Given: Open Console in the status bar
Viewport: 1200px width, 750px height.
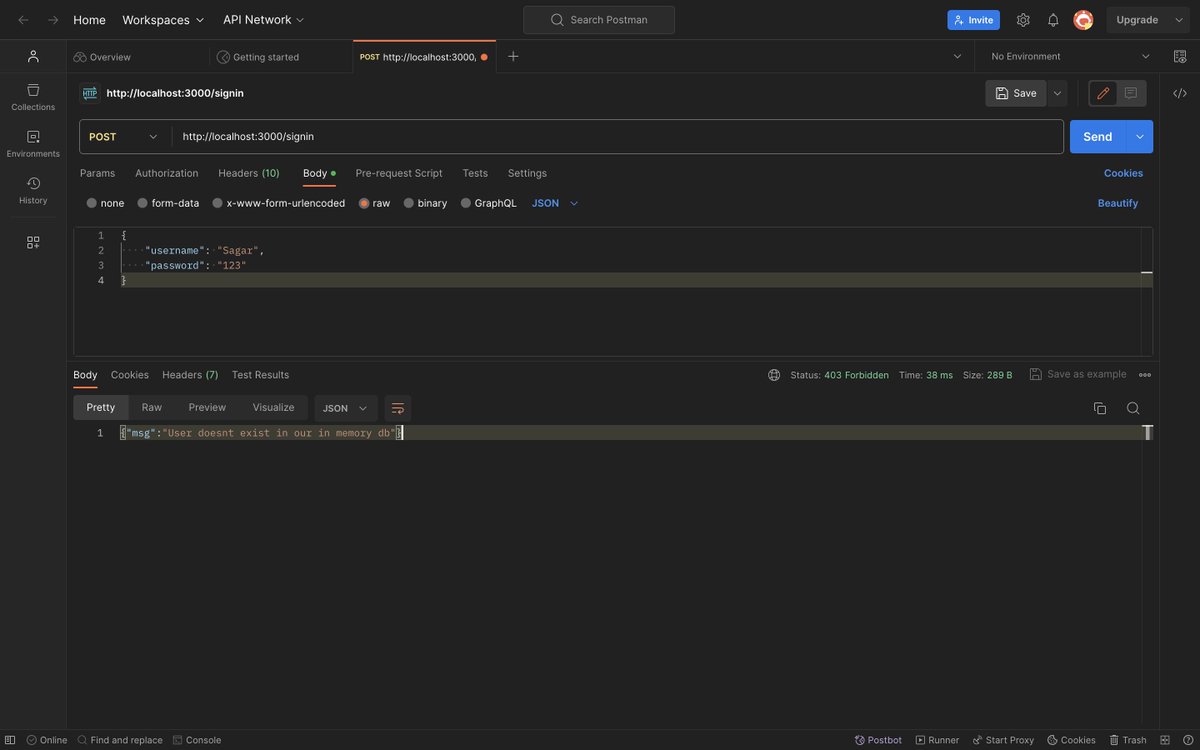Looking at the screenshot, I should click(197, 740).
